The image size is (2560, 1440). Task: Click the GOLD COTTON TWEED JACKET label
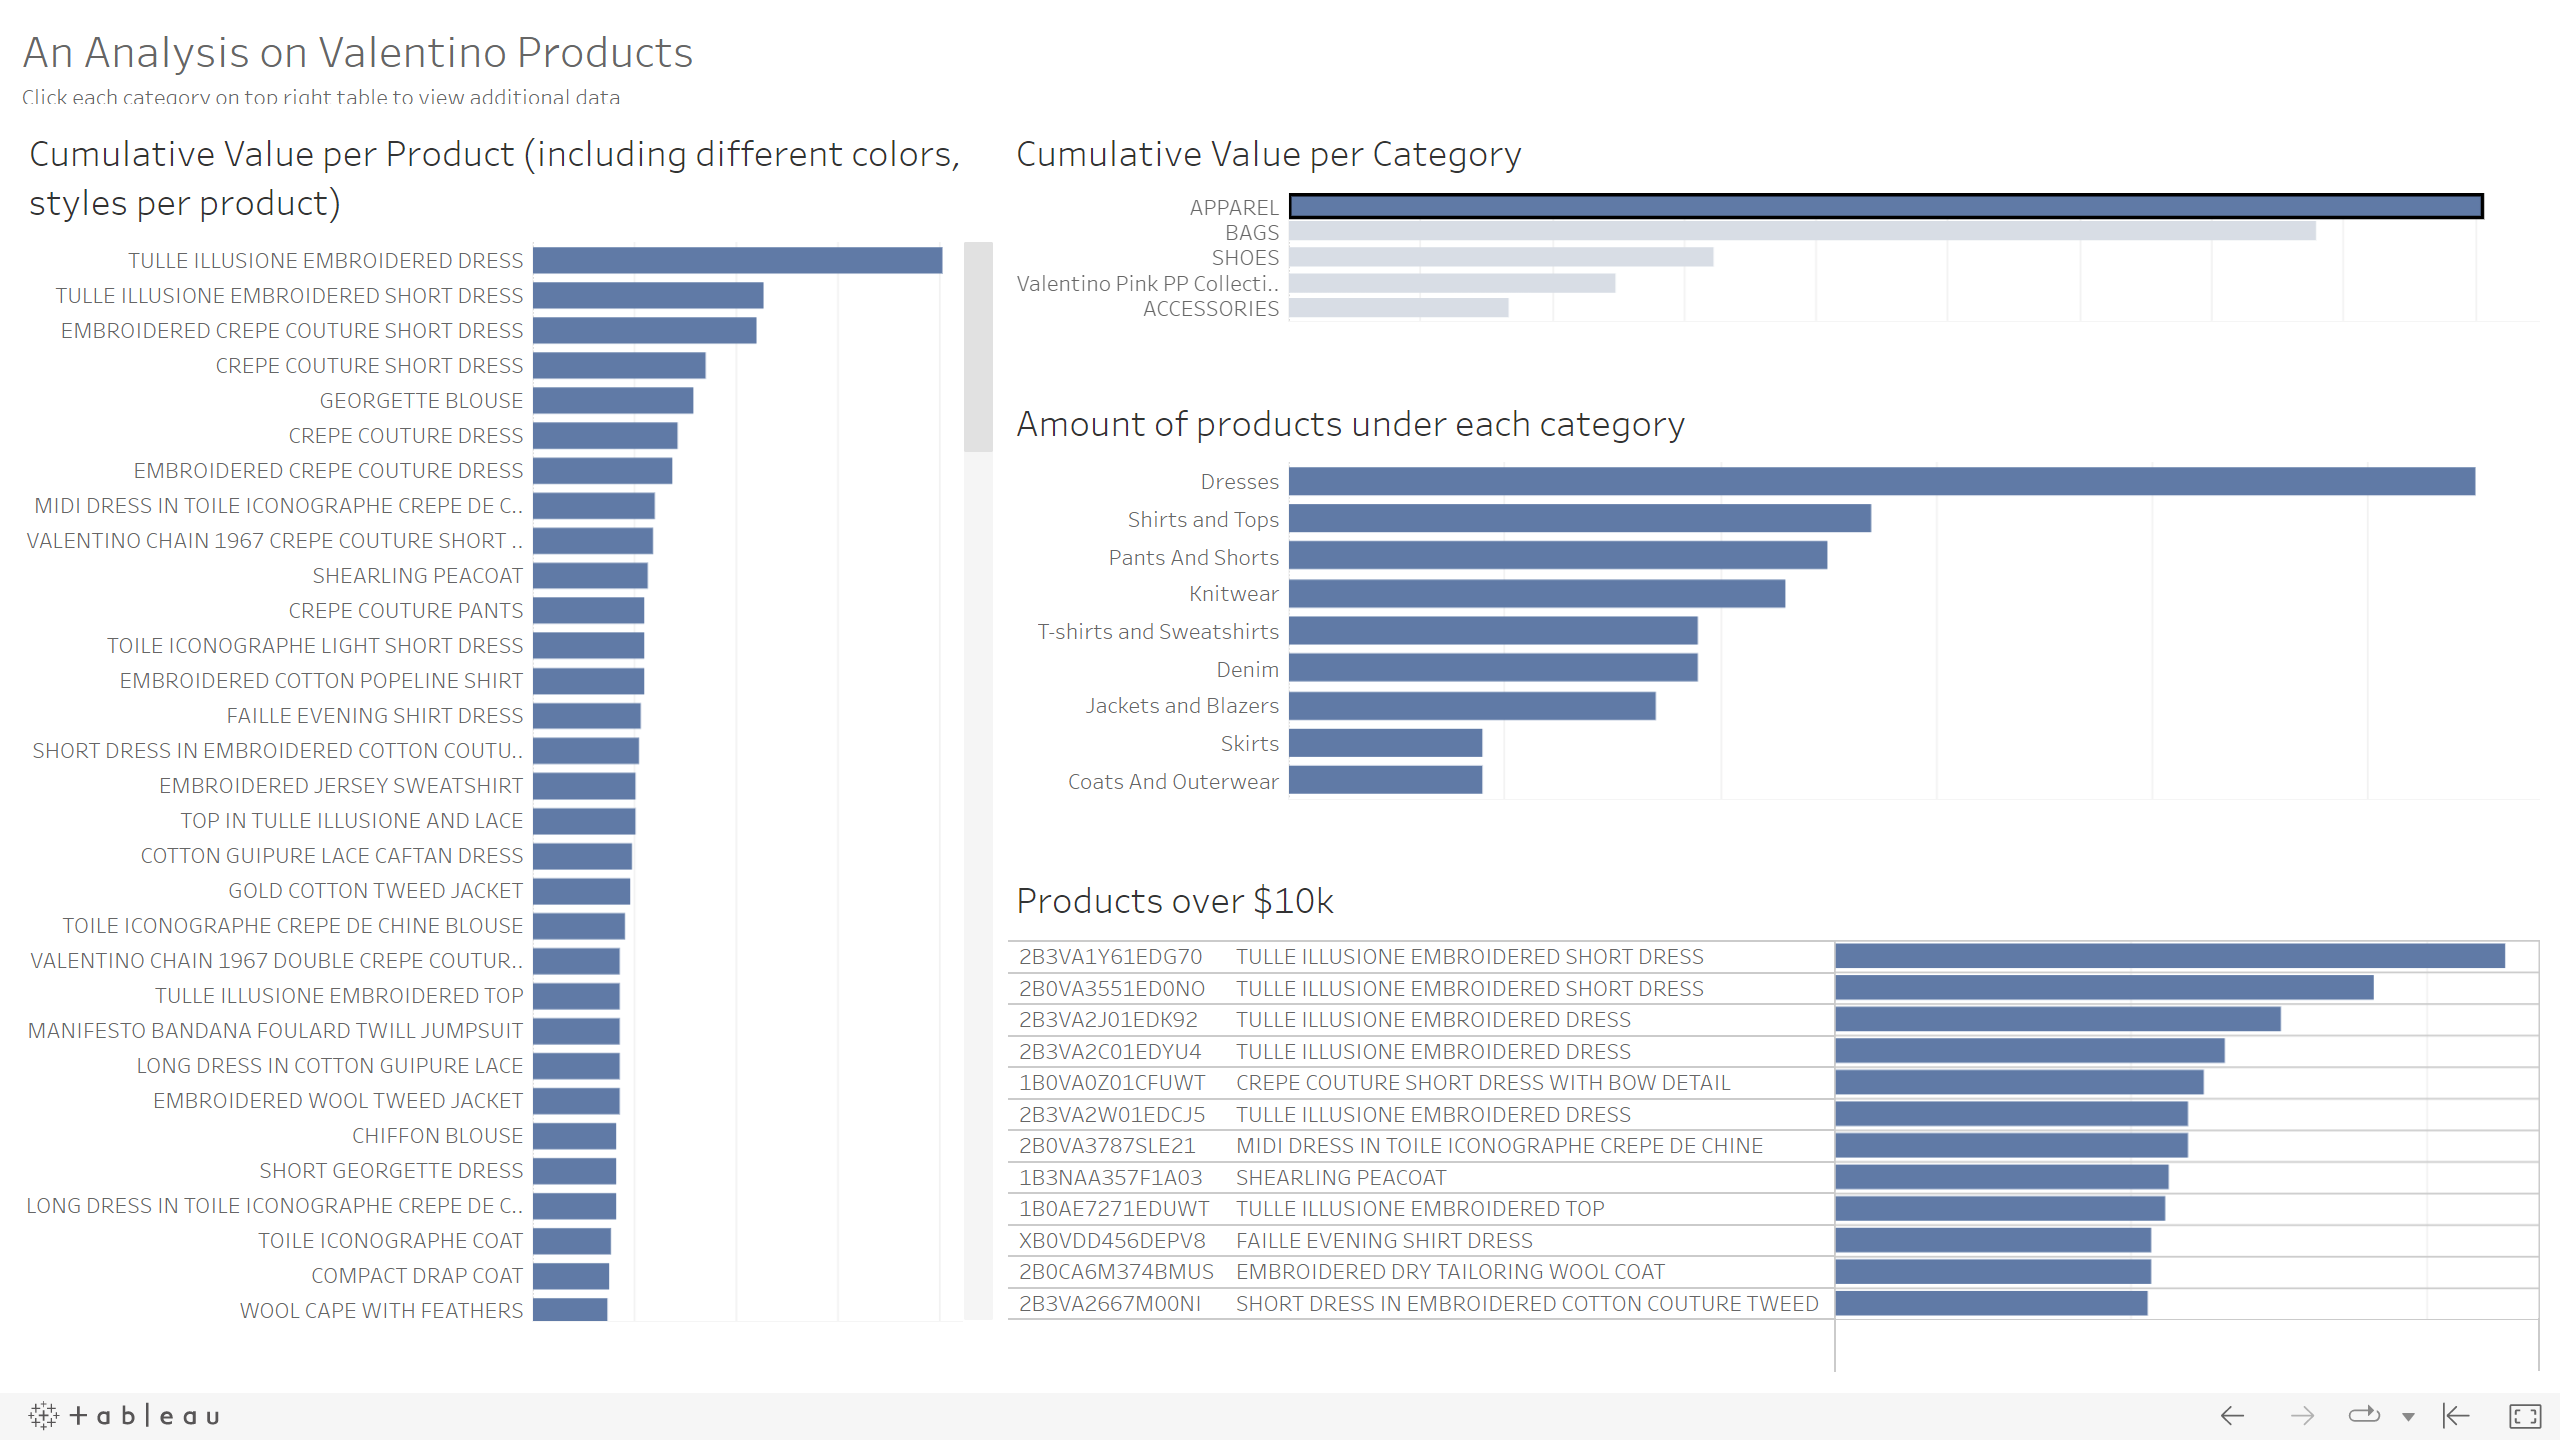(376, 890)
